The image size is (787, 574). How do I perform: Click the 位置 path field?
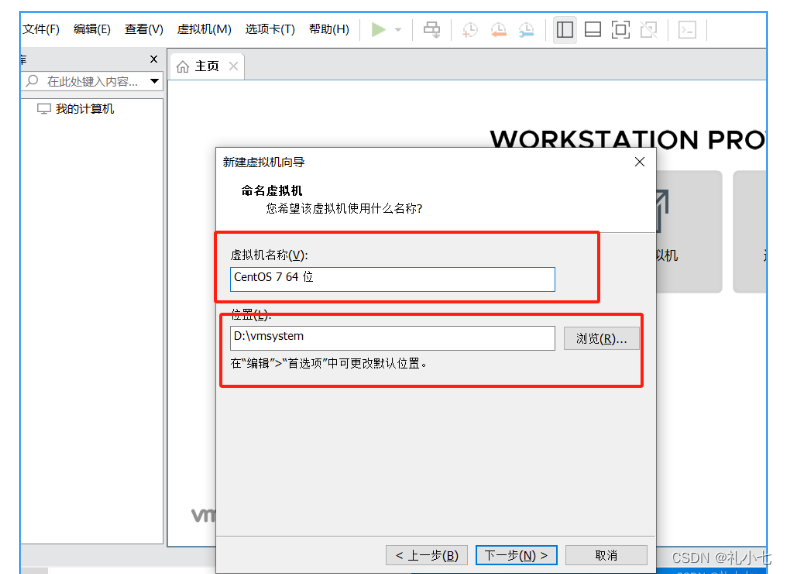click(392, 338)
